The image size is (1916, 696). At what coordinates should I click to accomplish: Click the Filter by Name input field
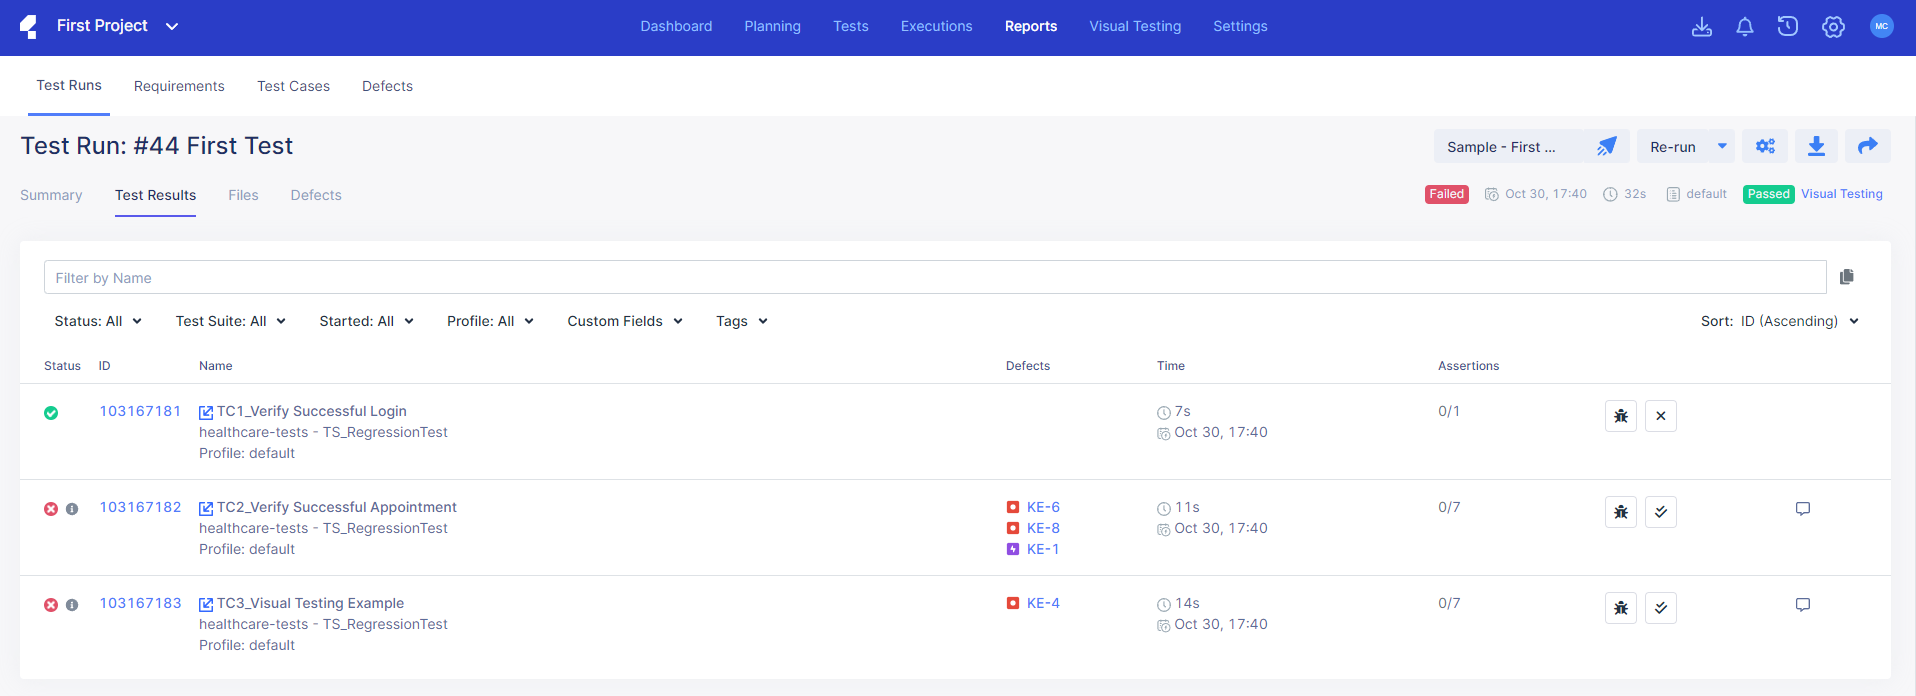pyautogui.click(x=934, y=278)
